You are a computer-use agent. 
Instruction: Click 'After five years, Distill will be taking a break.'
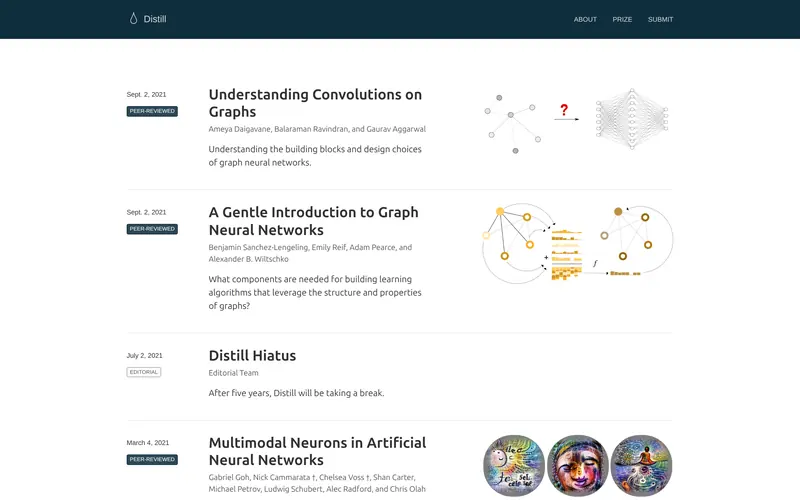coord(296,393)
